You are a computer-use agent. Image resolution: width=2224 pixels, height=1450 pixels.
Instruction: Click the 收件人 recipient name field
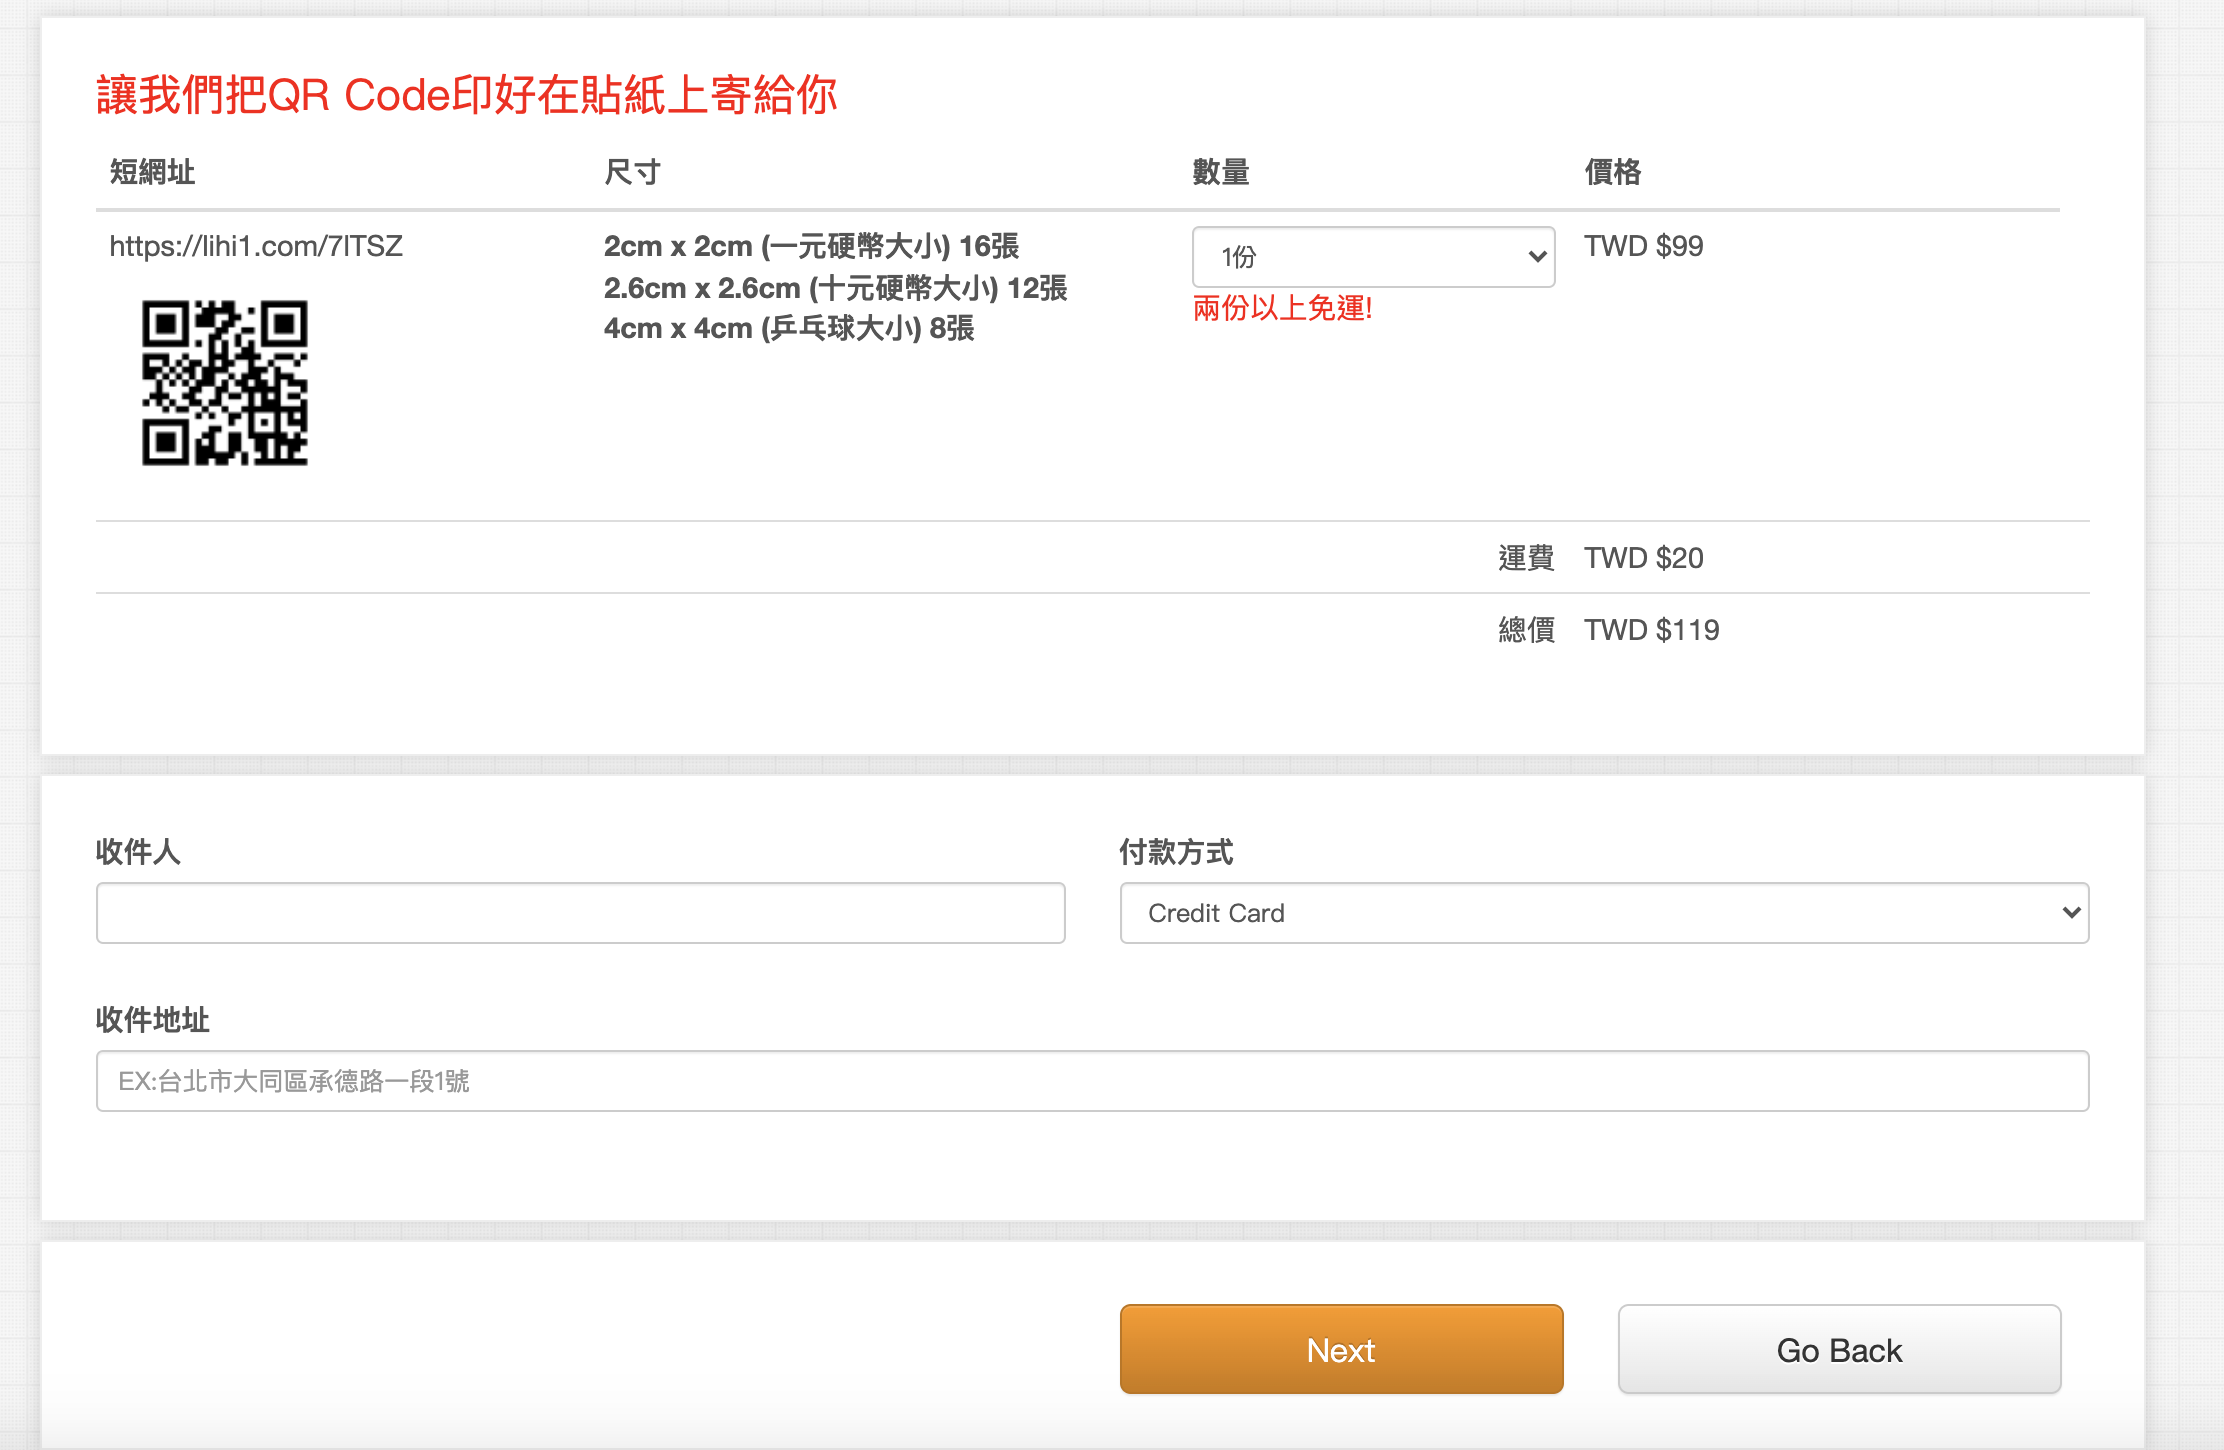pyautogui.click(x=580, y=913)
